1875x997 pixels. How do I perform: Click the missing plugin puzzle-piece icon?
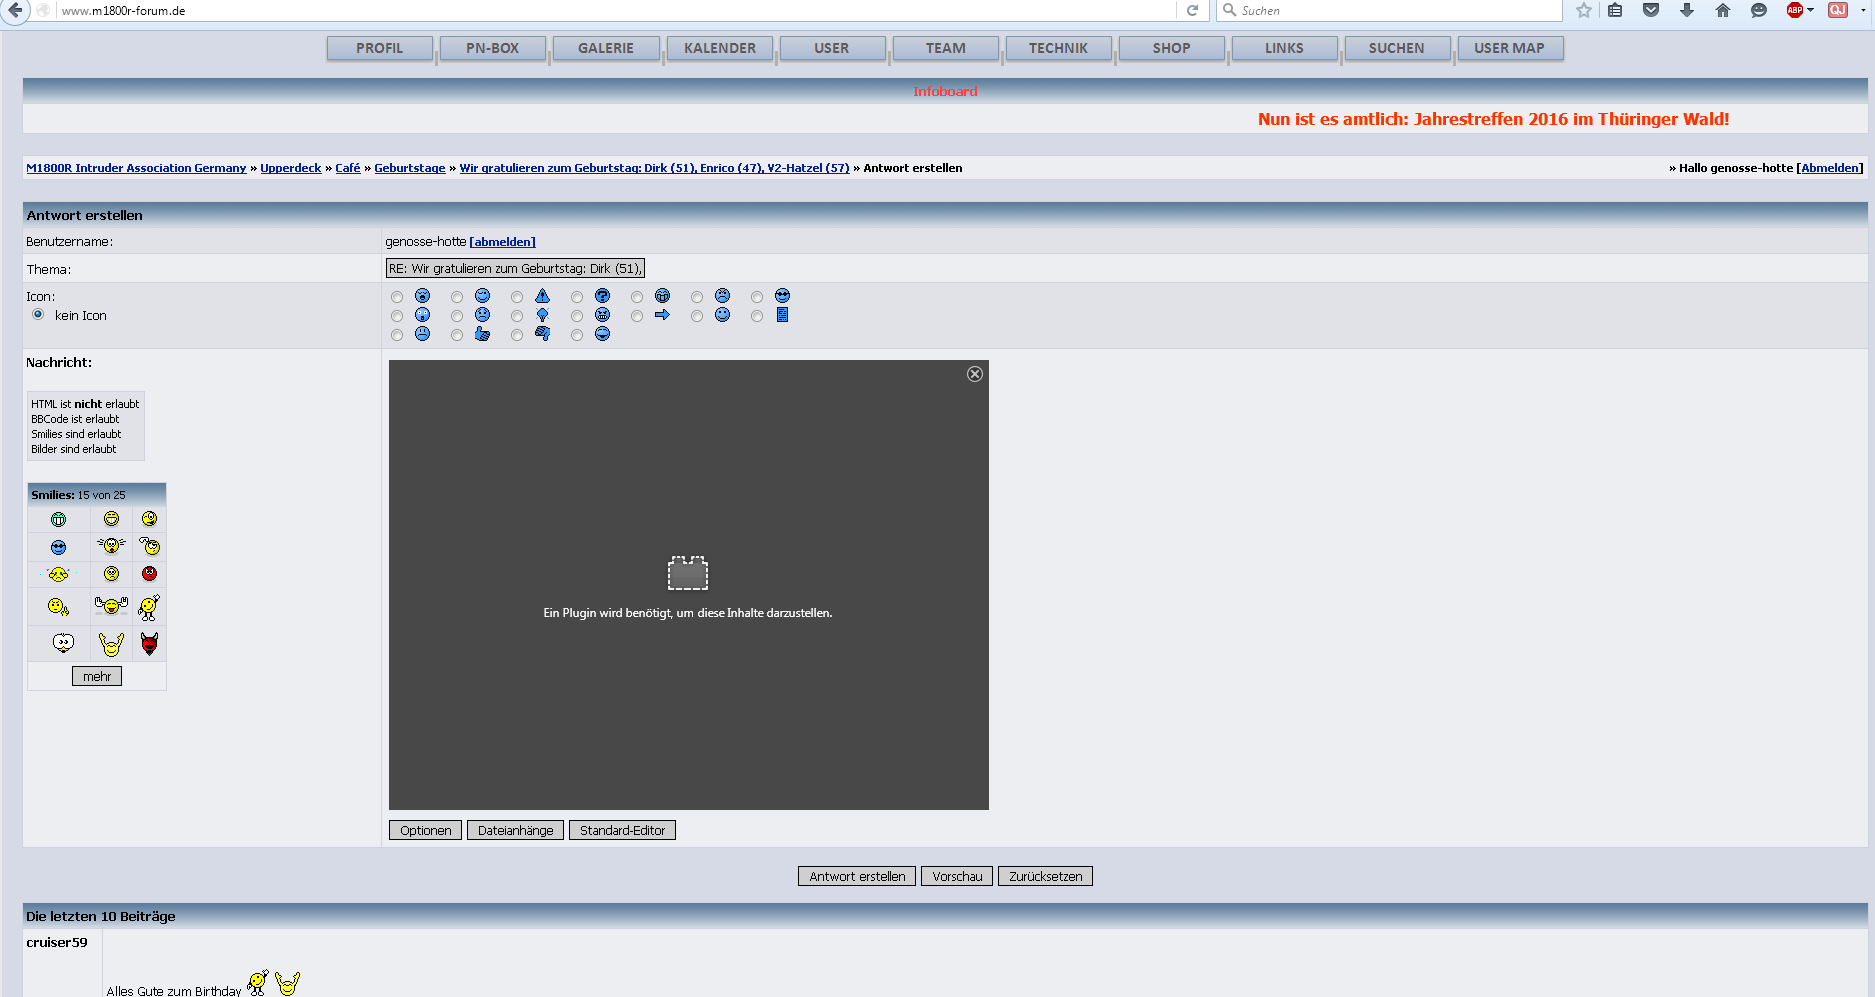[688, 573]
